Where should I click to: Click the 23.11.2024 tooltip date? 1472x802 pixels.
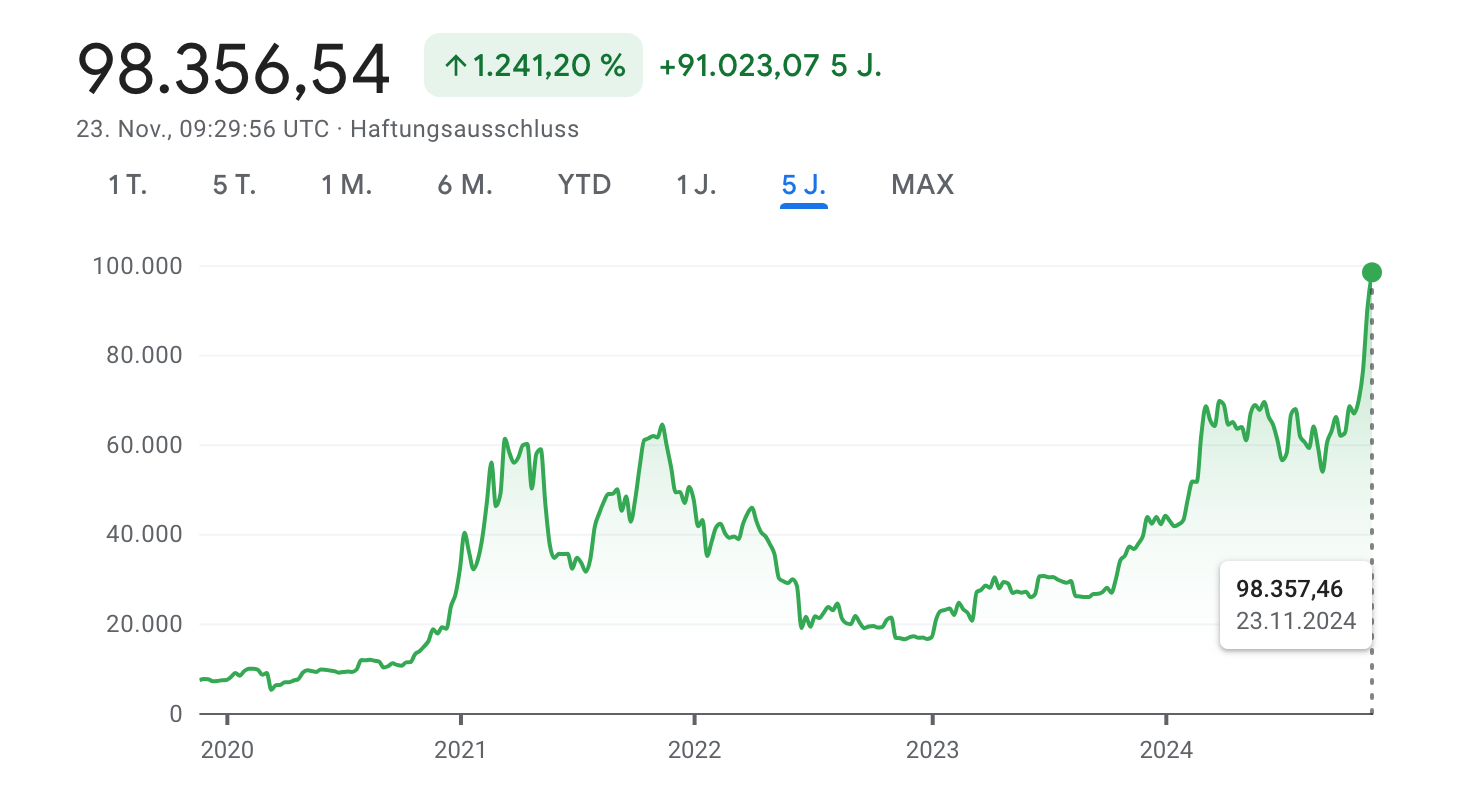pos(1296,621)
